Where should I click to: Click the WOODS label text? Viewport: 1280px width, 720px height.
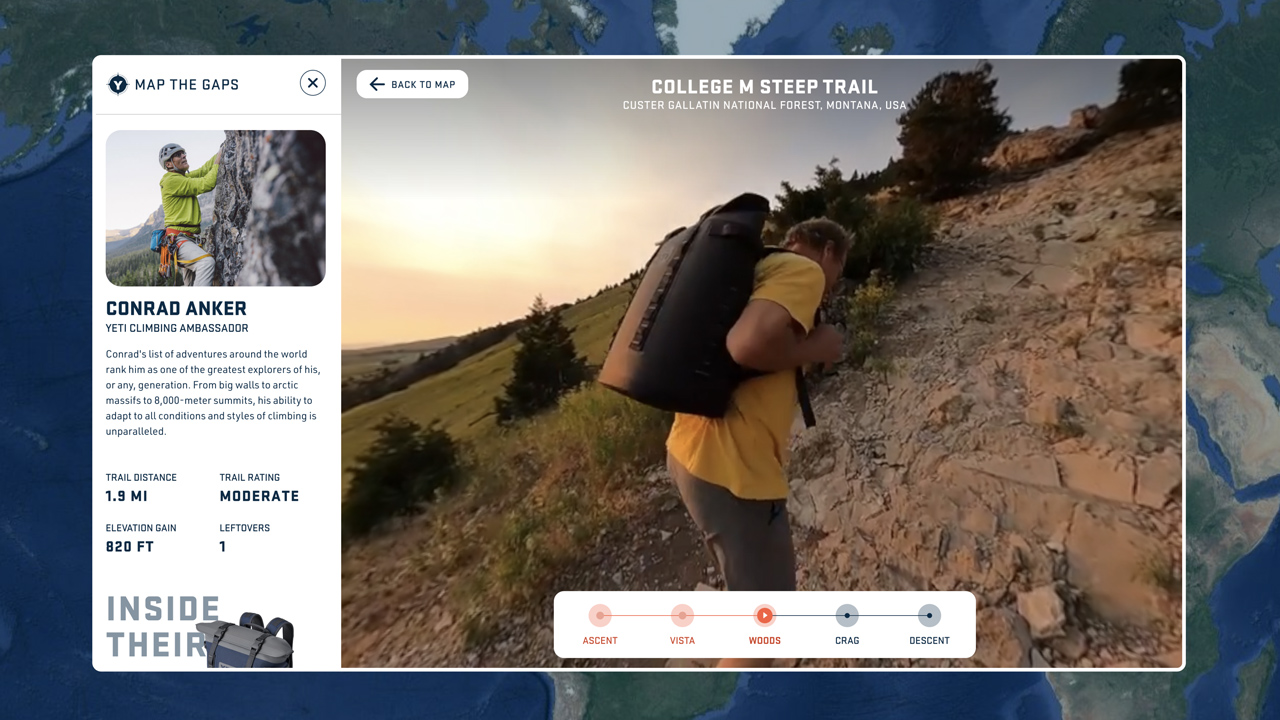point(764,641)
